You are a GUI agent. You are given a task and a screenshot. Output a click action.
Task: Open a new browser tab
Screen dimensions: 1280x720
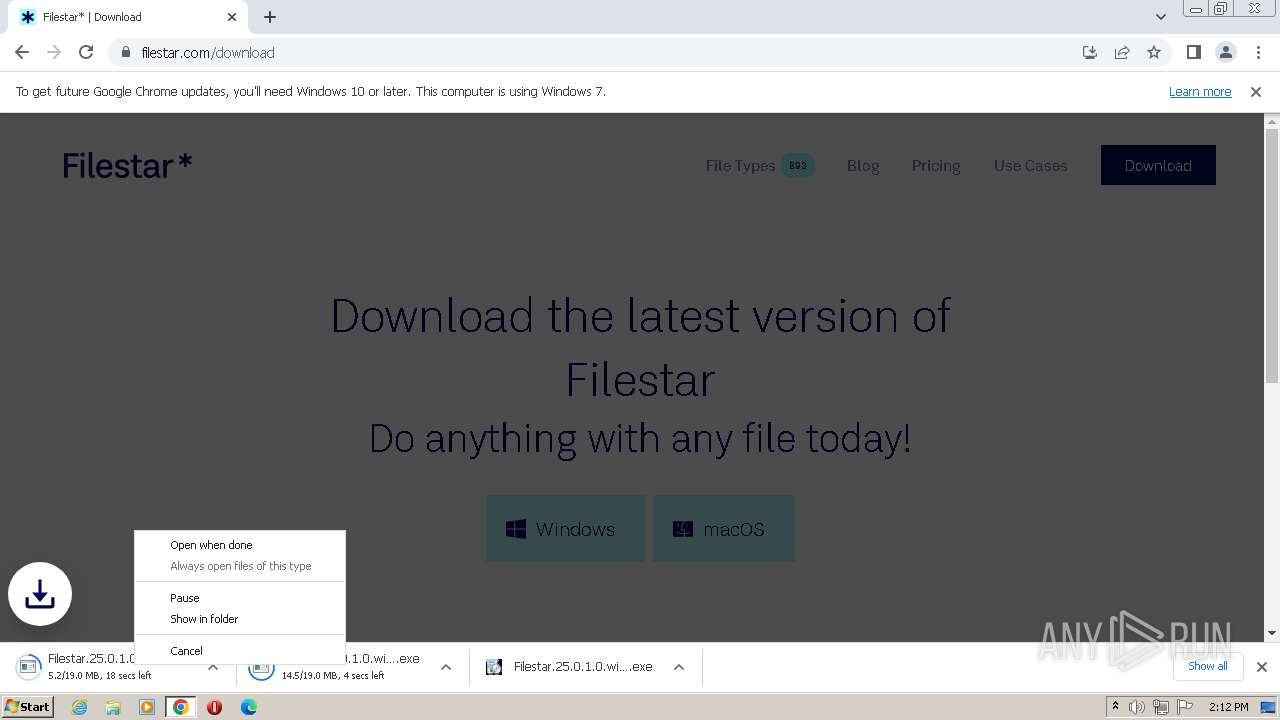(x=269, y=17)
